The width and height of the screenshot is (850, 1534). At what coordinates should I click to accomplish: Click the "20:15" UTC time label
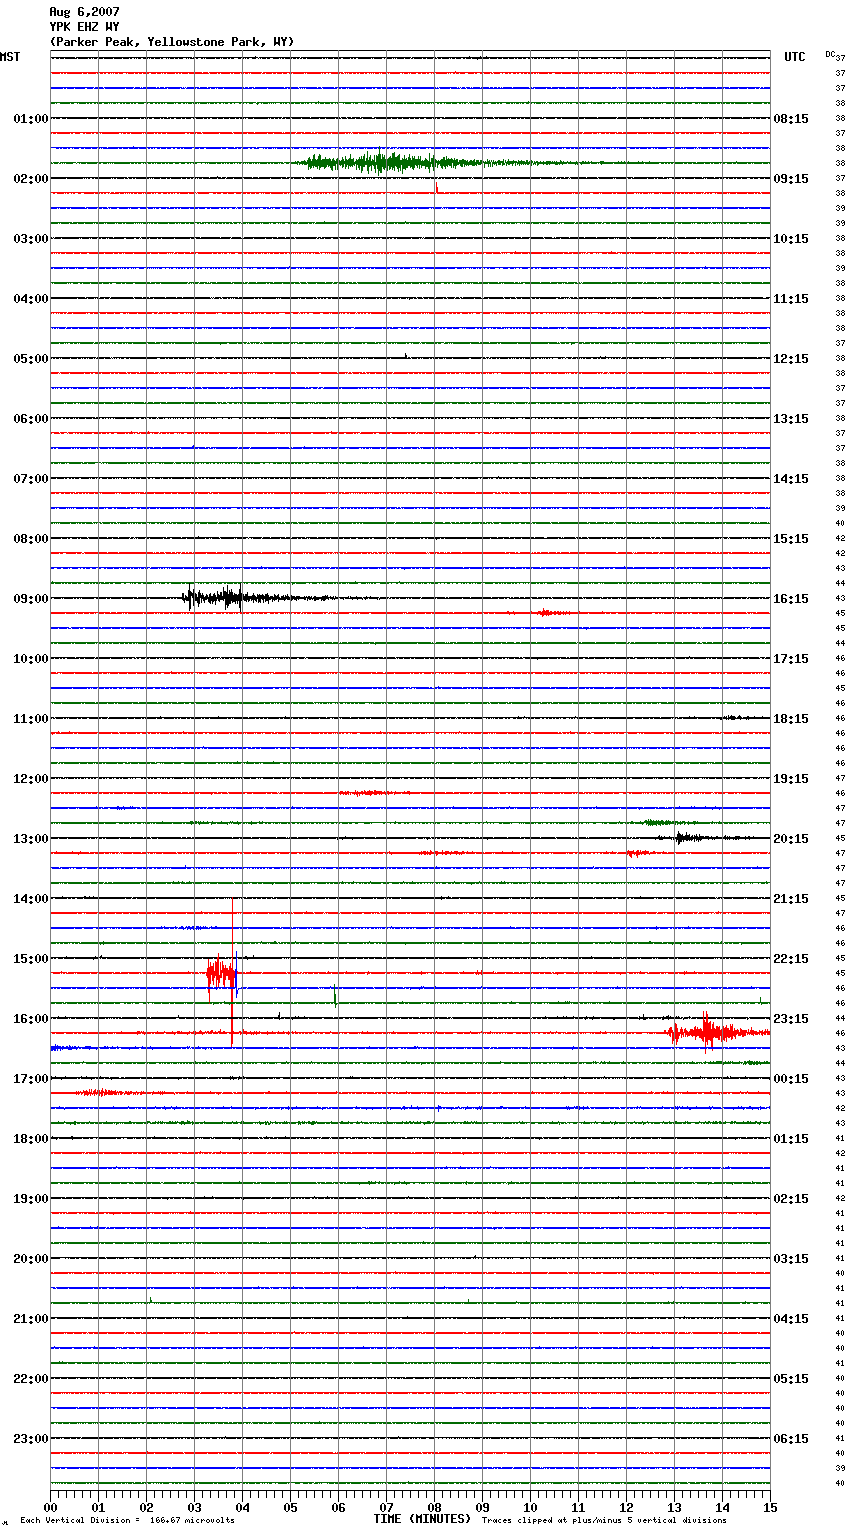click(x=791, y=839)
